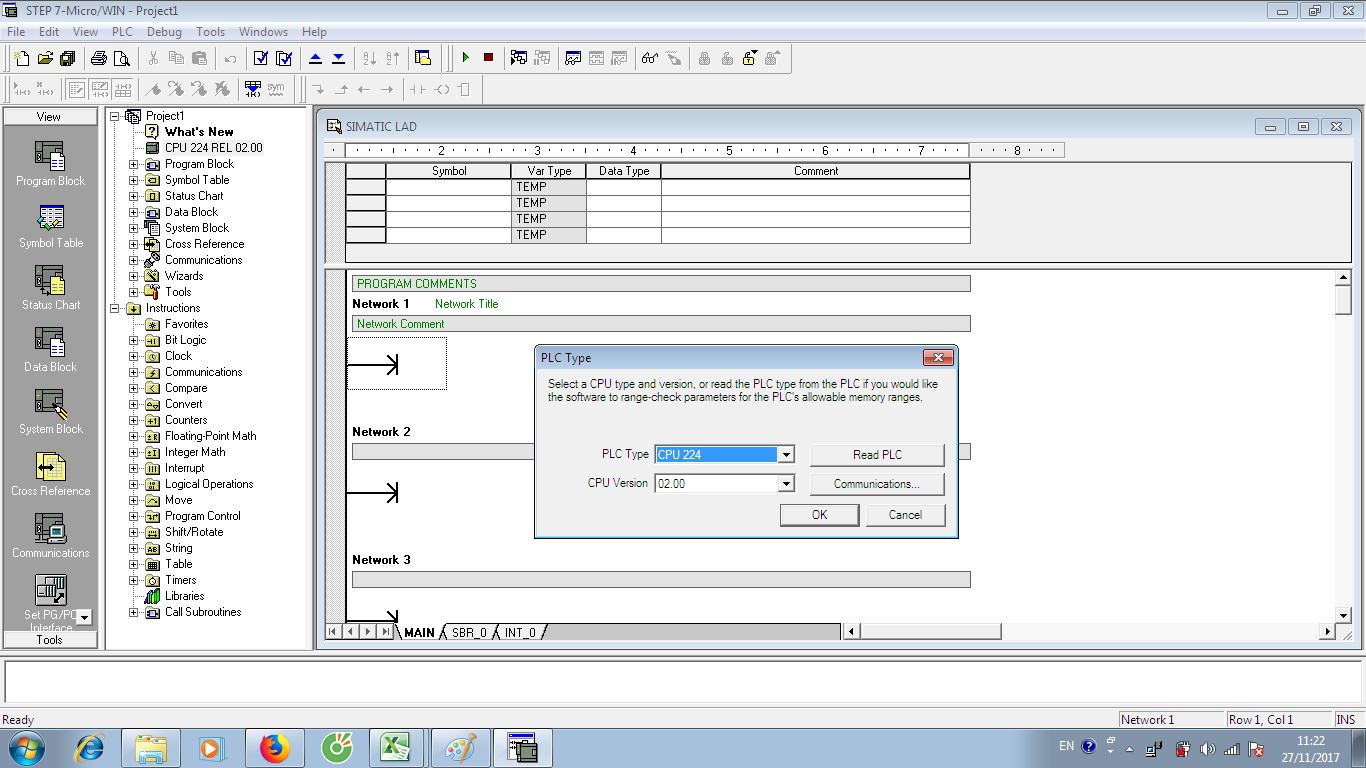Click the Windows Start button
This screenshot has height=768, width=1366.
[25, 748]
